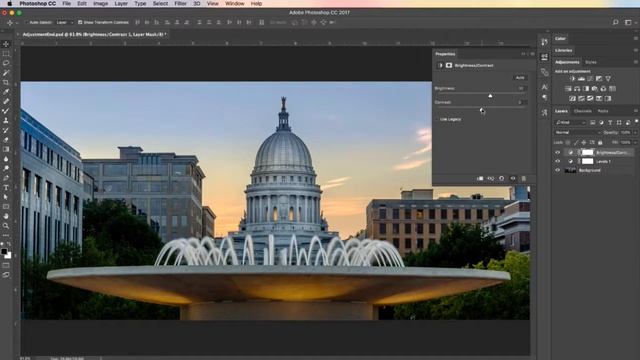Toggle lock all for layer
Viewport: 640px width, 360px height.
coord(600,142)
